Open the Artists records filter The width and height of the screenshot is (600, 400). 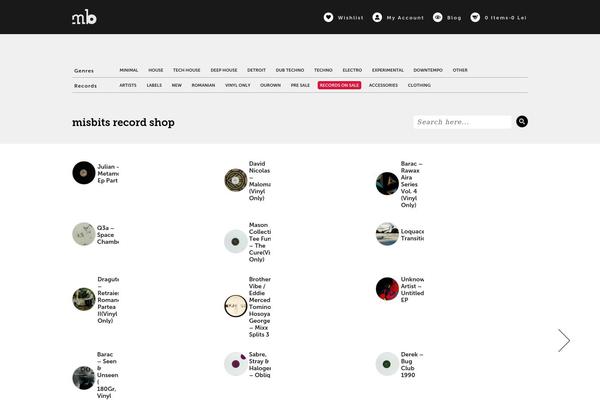[128, 85]
